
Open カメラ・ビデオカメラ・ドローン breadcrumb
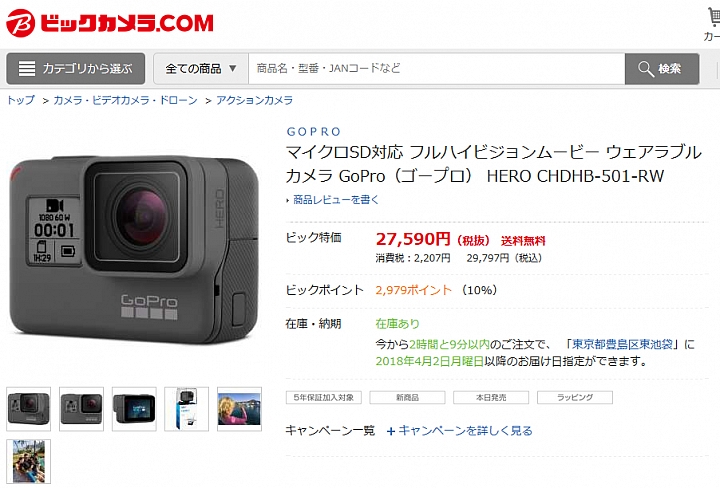[125, 100]
